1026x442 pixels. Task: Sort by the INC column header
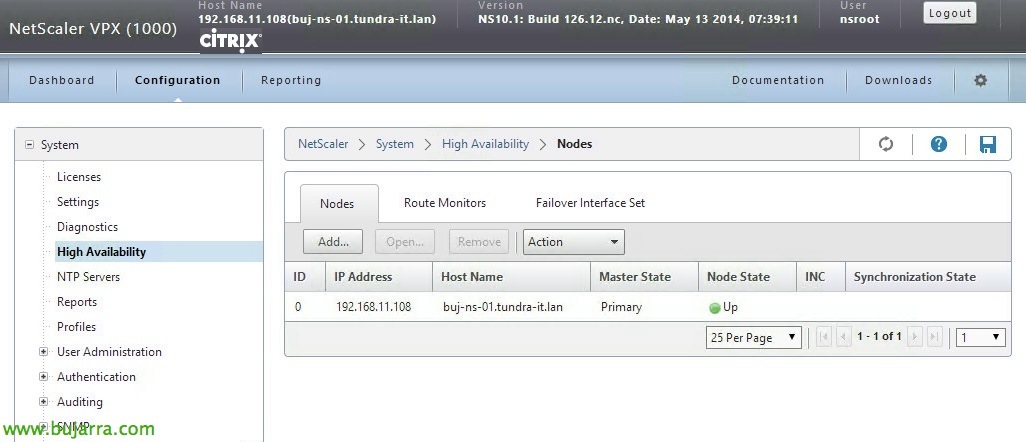[821, 277]
